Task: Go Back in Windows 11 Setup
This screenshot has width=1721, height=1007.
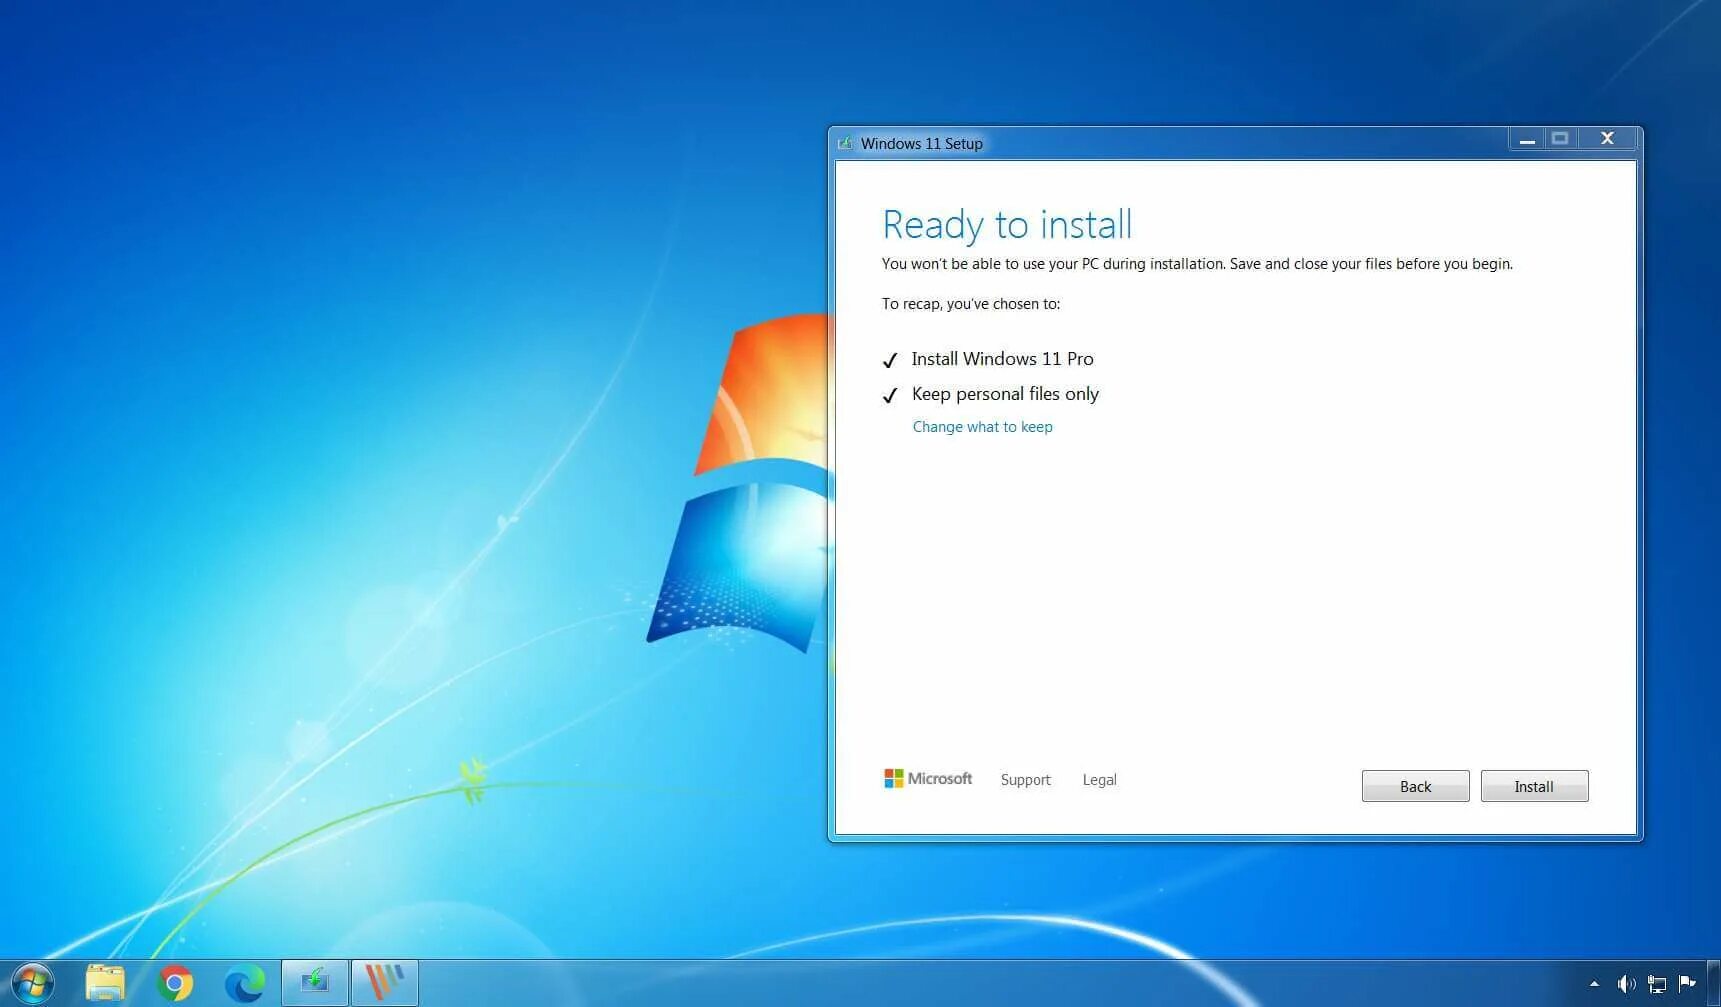Action: click(x=1415, y=786)
